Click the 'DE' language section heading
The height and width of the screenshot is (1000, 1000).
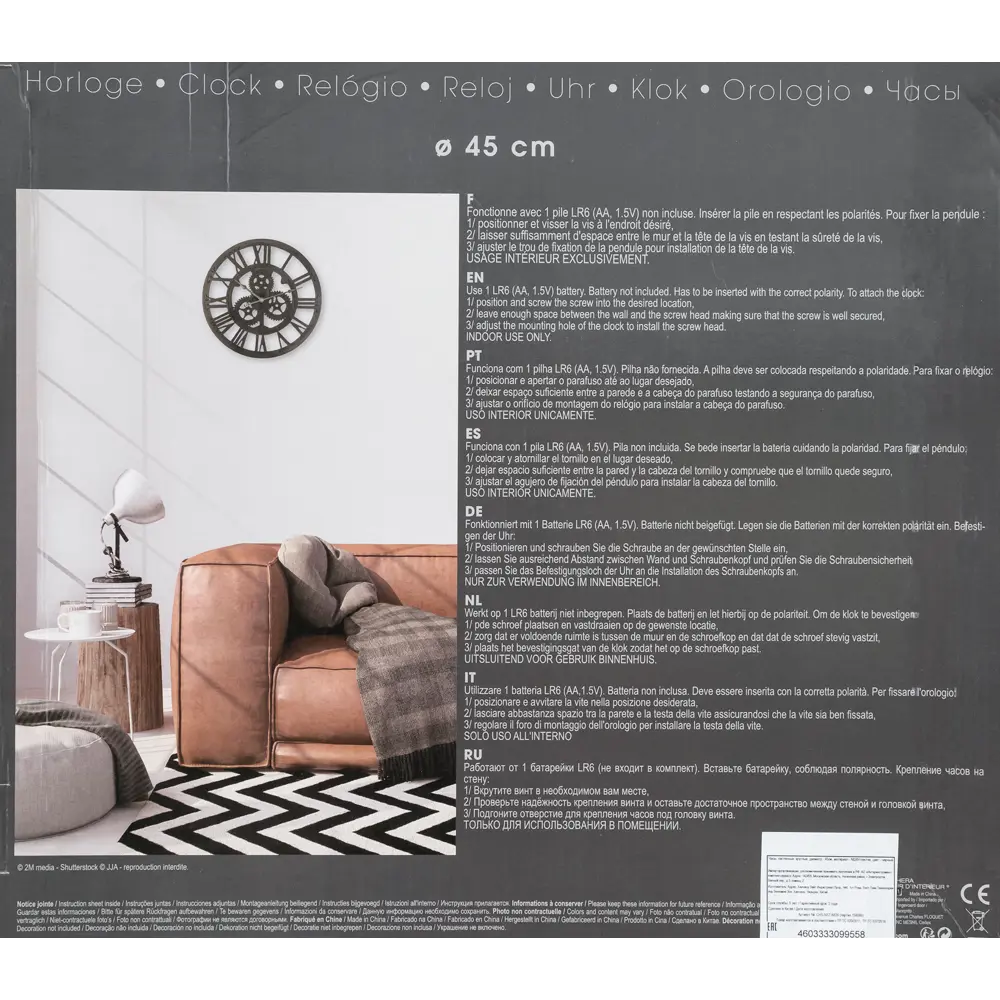click(475, 510)
